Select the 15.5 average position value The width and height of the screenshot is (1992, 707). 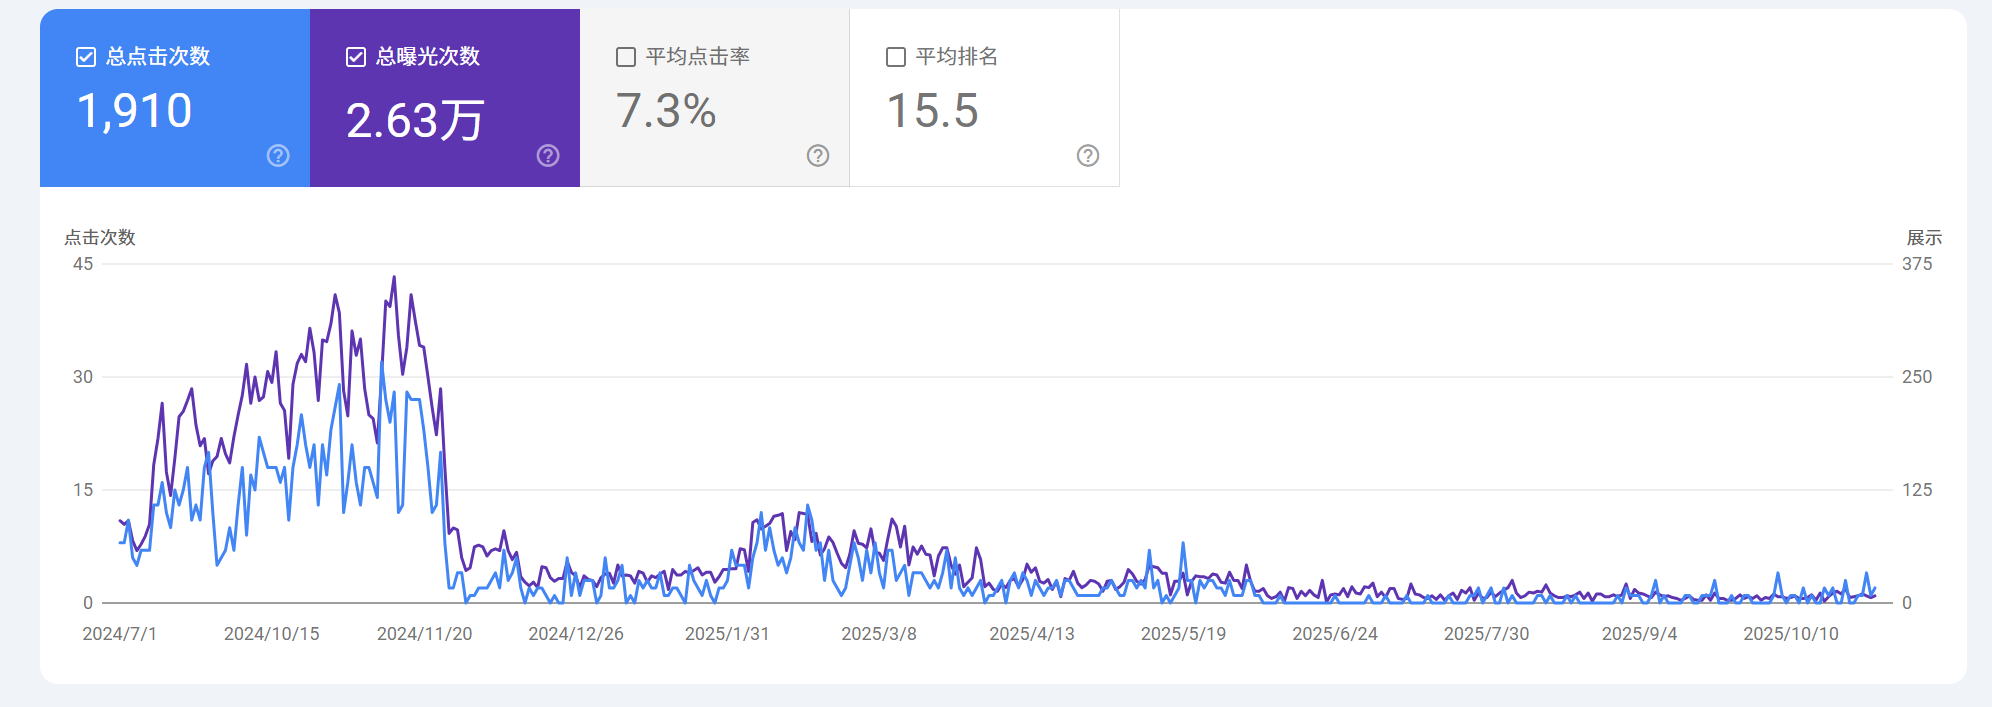[932, 111]
